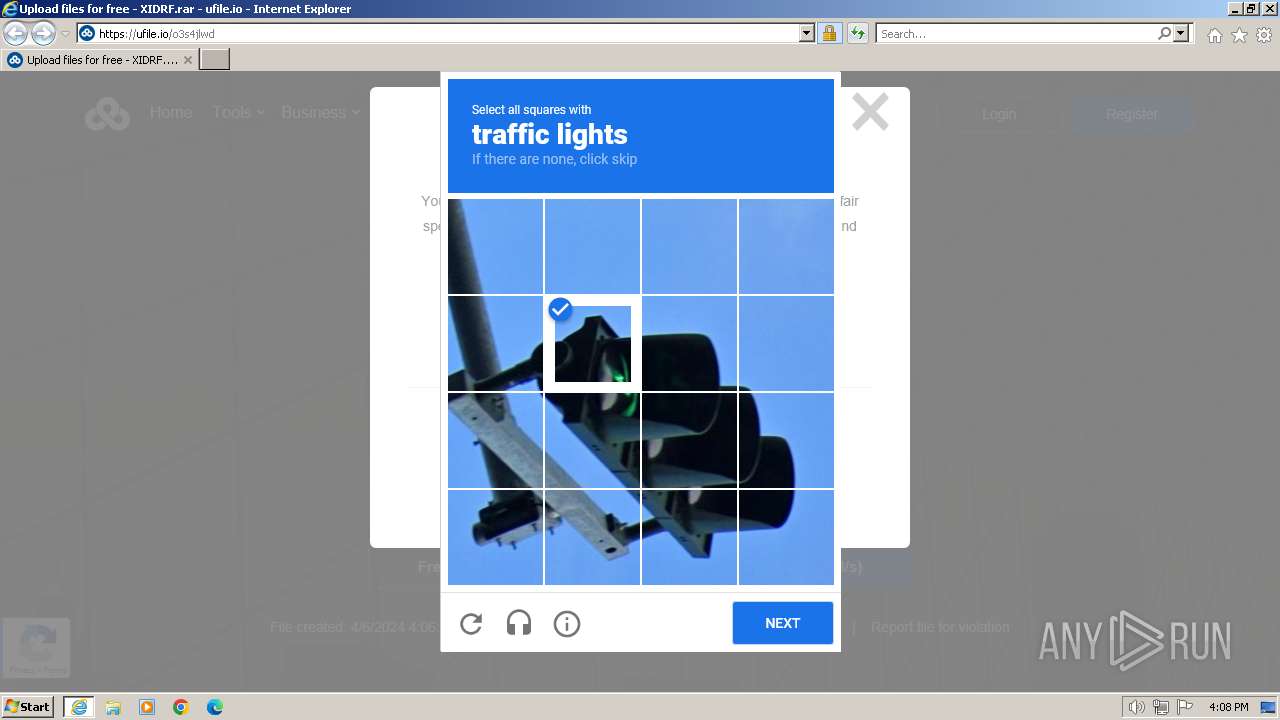Open Internet Explorer from the taskbar
The width and height of the screenshot is (1280, 720).
click(x=79, y=707)
